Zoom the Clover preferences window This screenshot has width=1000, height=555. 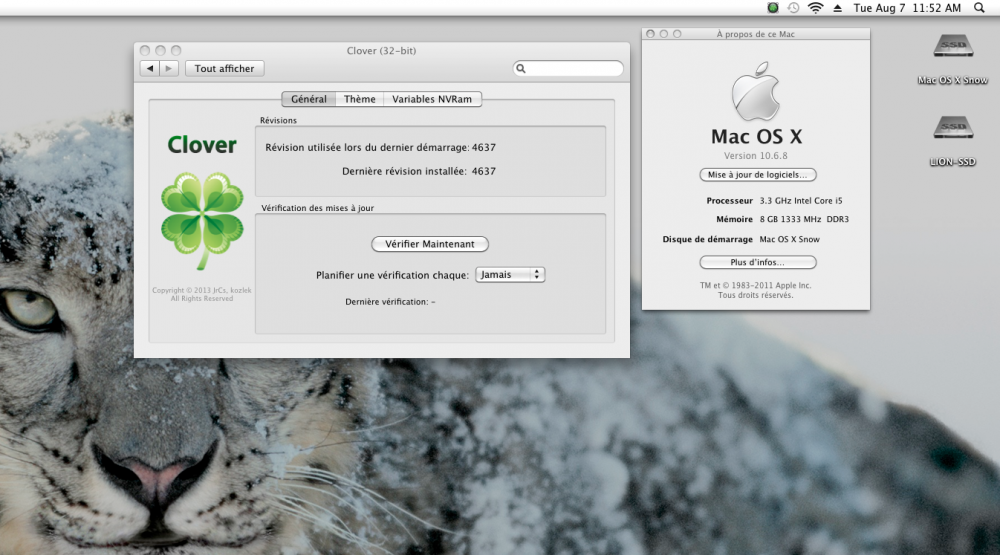pos(176,50)
